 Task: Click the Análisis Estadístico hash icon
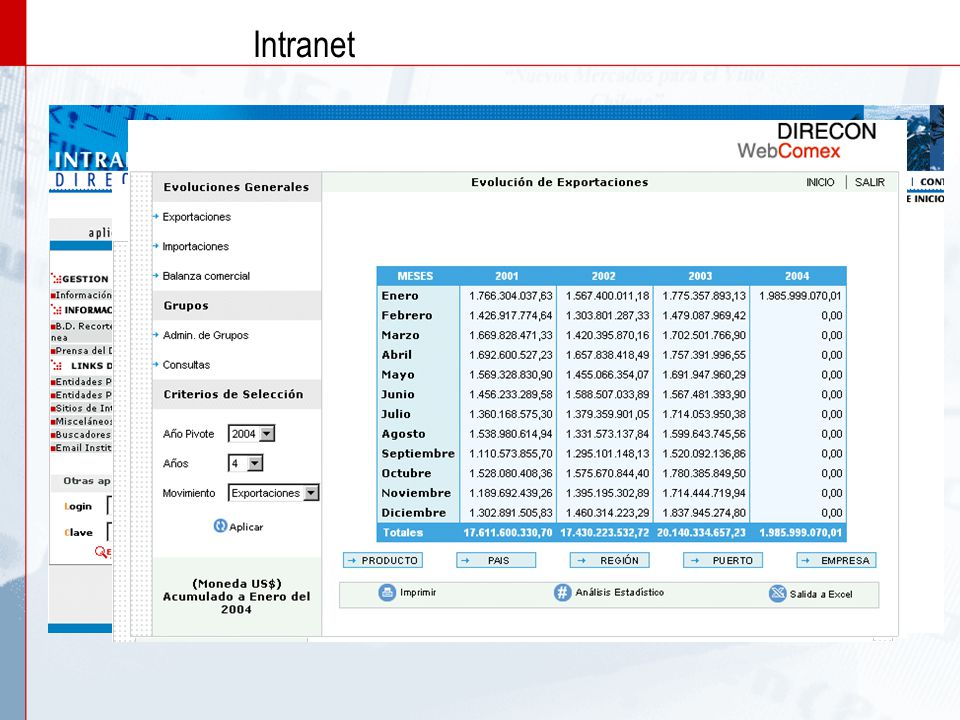[x=562, y=593]
